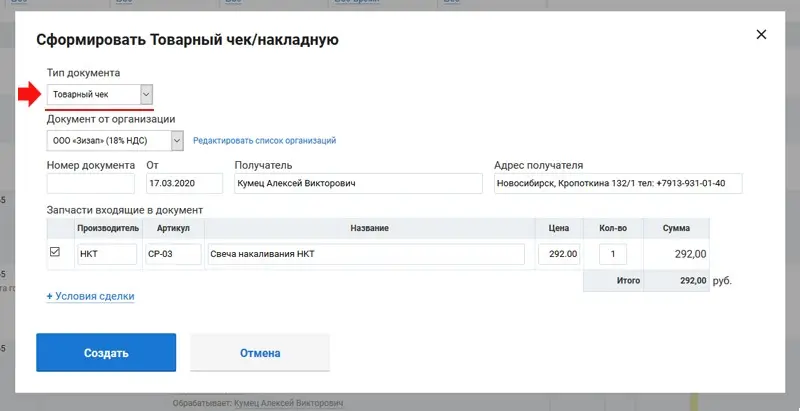Click the Итого total value 292,00

693,280
